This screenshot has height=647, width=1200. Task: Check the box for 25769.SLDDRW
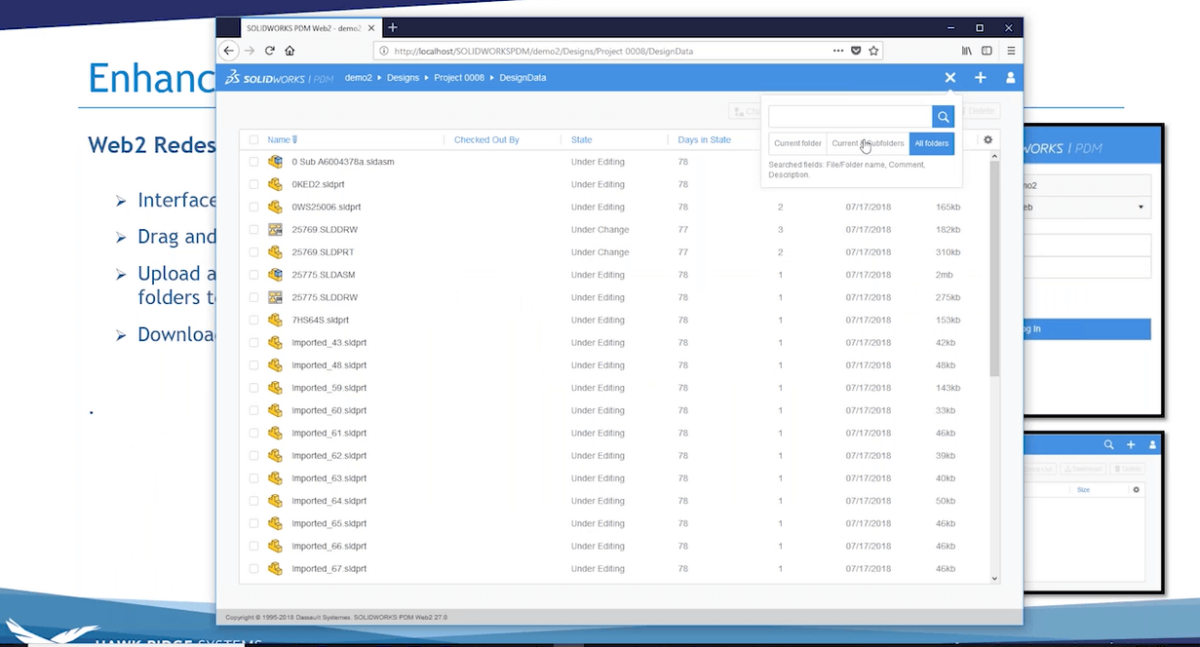pyautogui.click(x=254, y=229)
